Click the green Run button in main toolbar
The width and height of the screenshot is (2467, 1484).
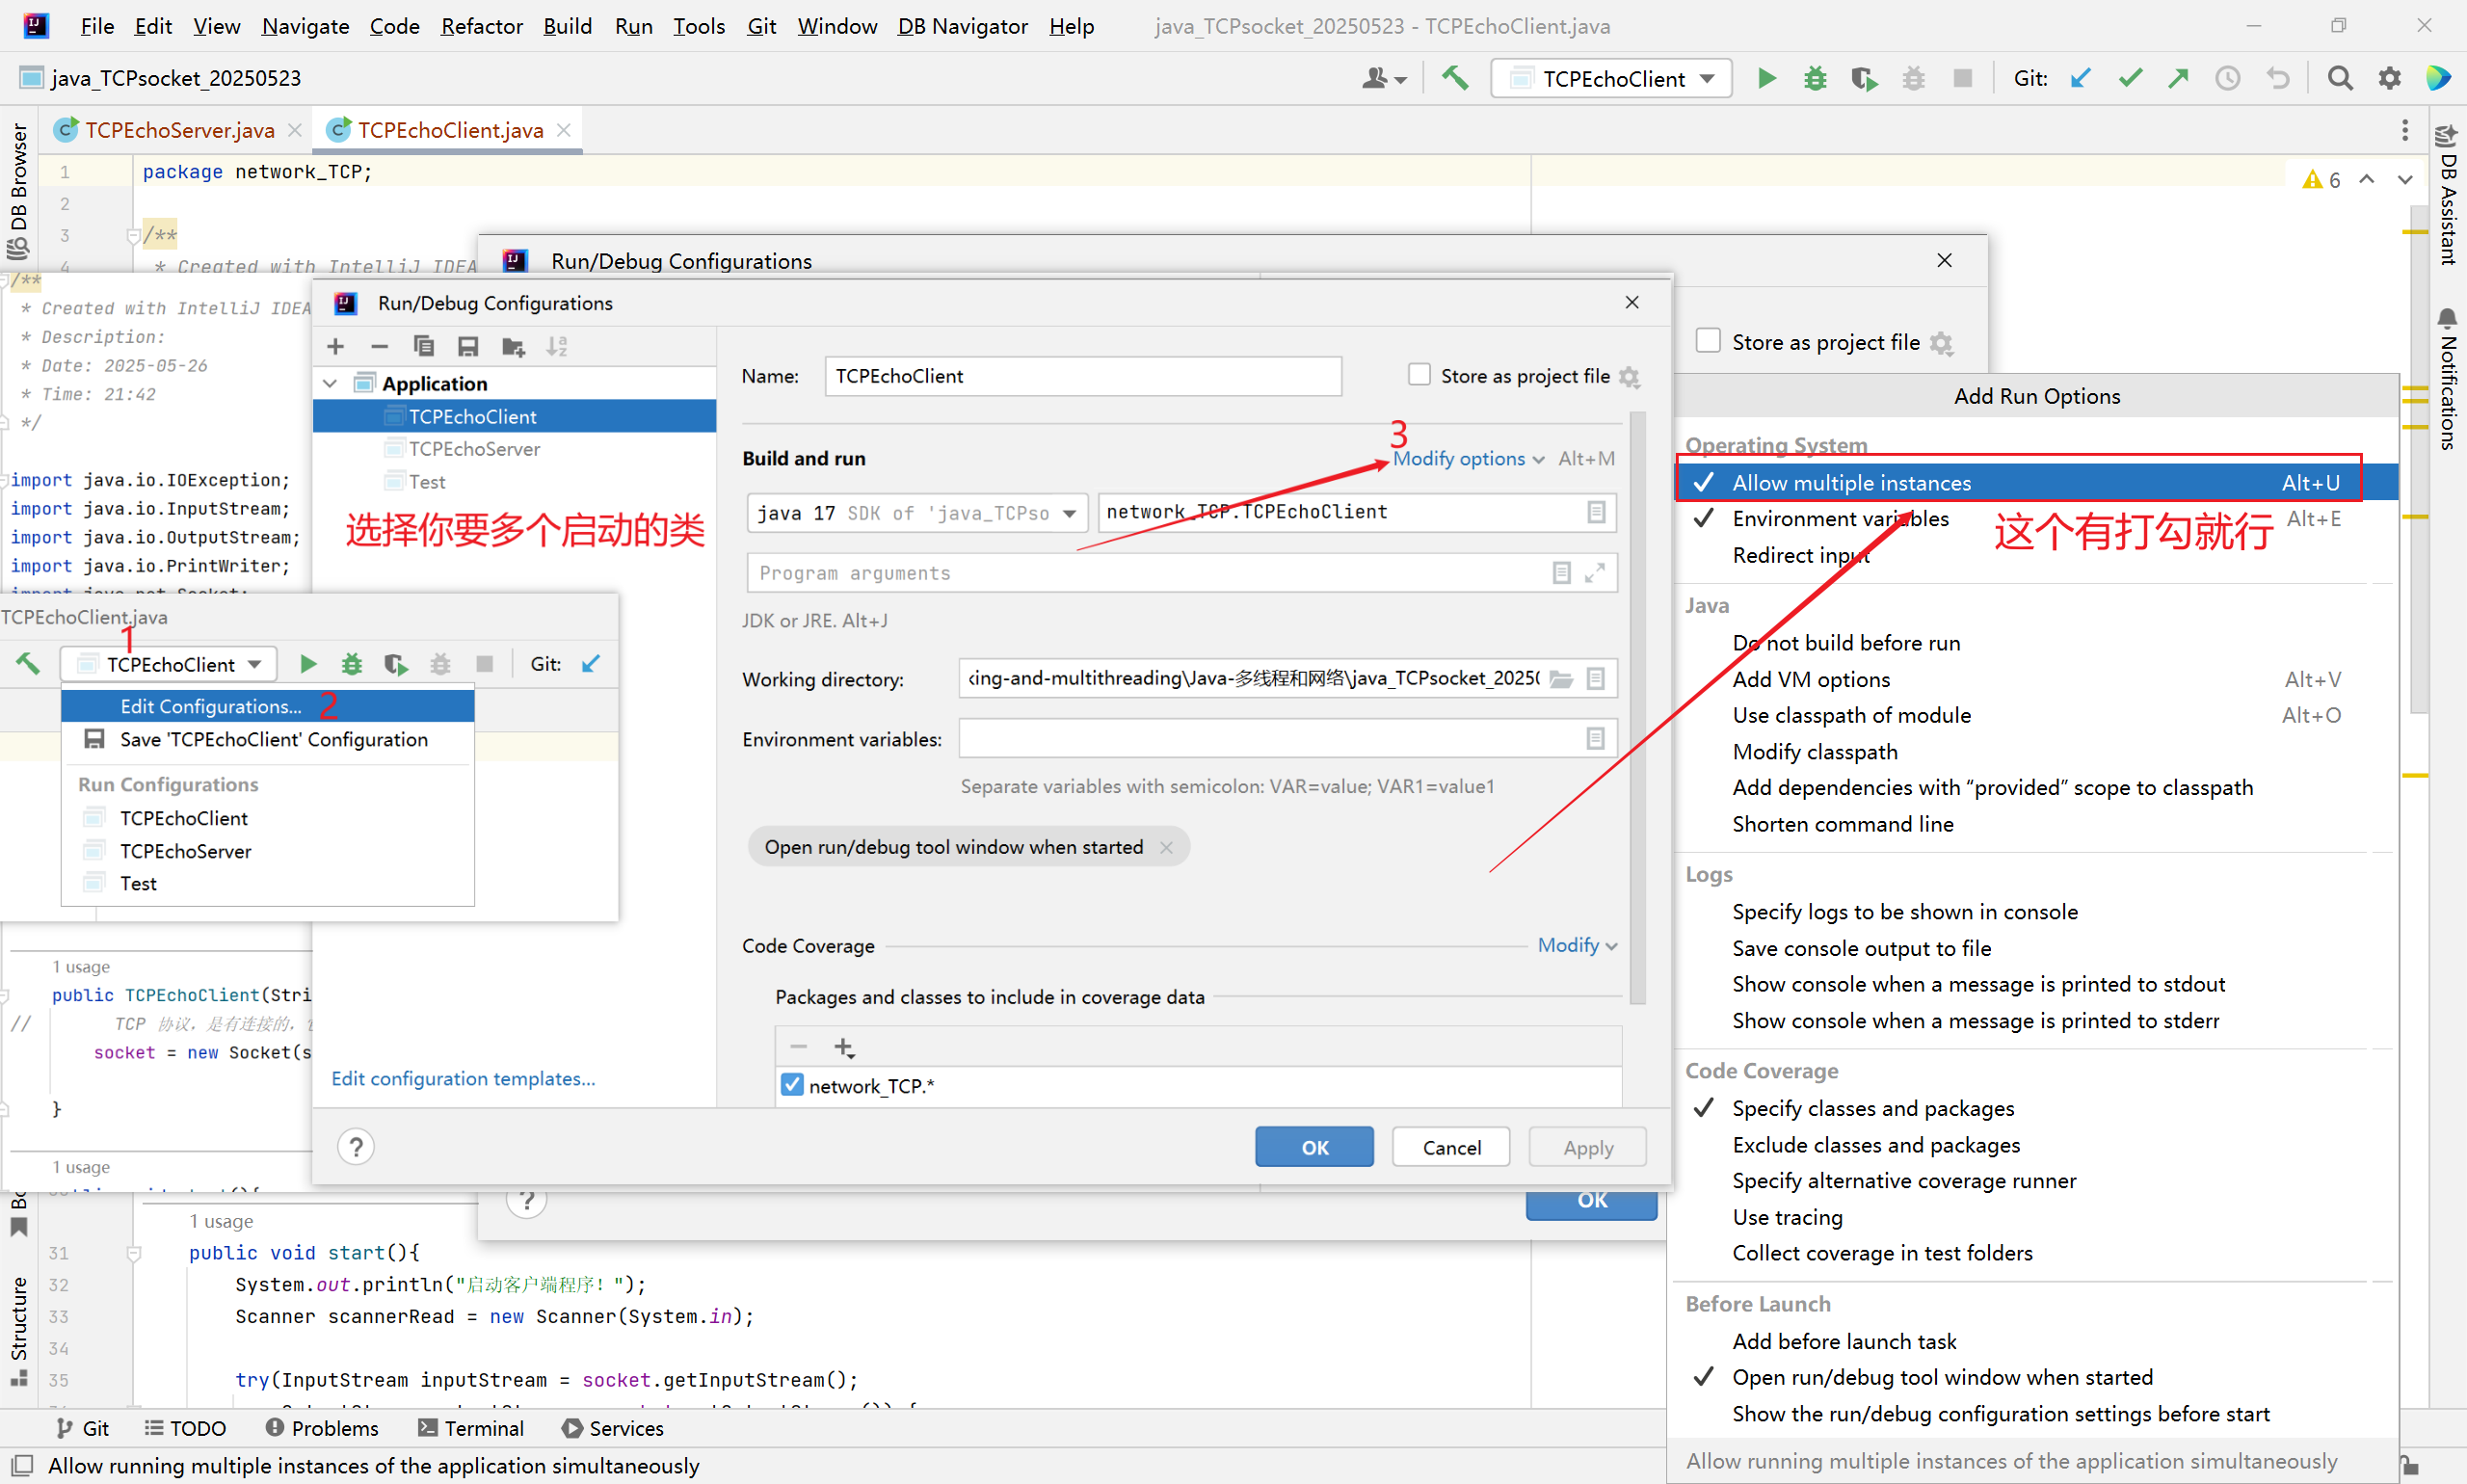pyautogui.click(x=1766, y=78)
